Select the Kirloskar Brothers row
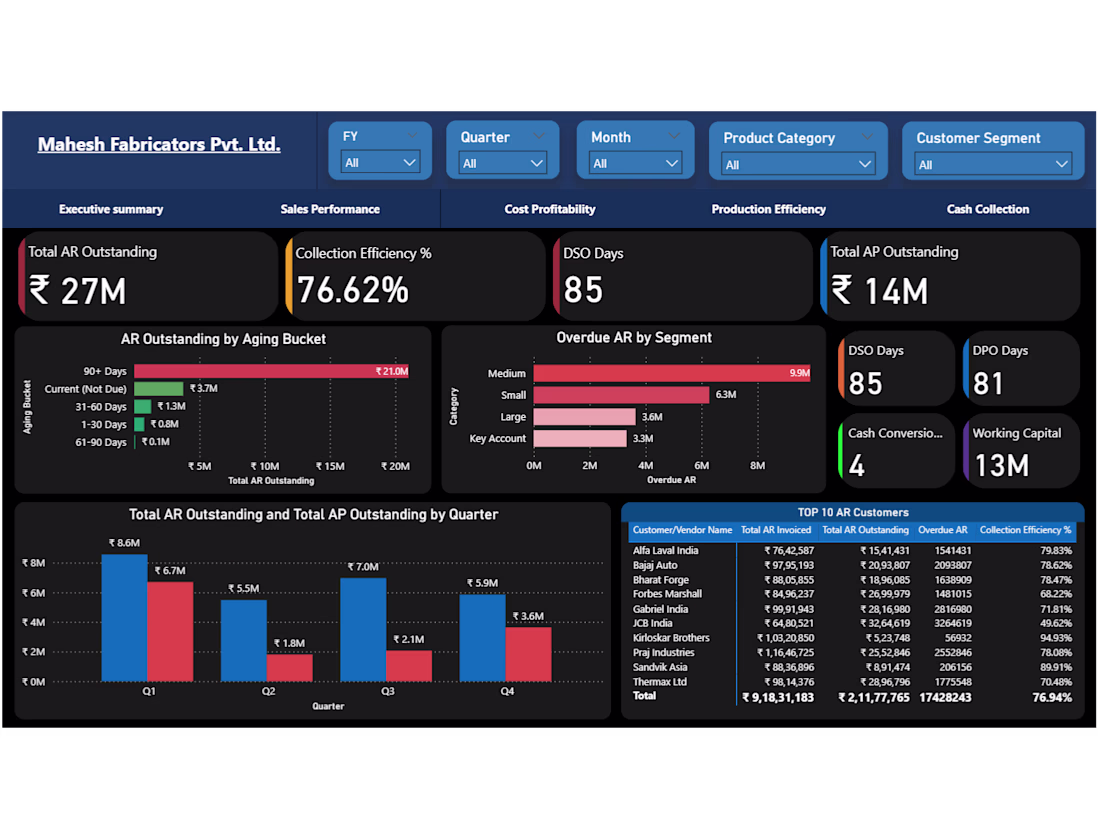 (852, 638)
